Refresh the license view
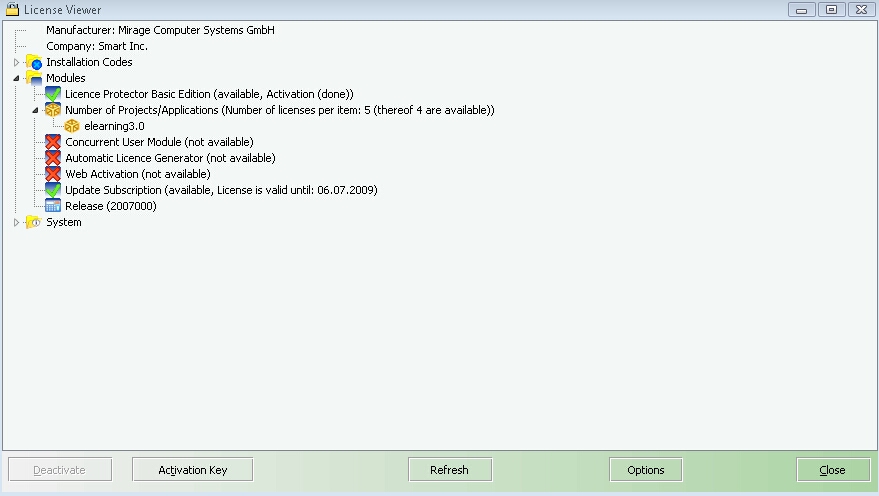The height and width of the screenshot is (496, 879). [450, 470]
